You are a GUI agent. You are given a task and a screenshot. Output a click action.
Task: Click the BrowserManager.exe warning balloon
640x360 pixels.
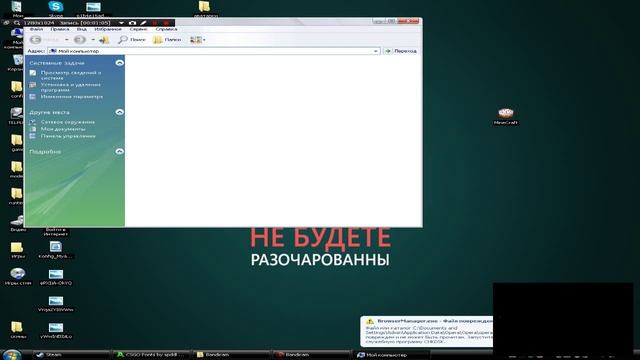(x=427, y=331)
